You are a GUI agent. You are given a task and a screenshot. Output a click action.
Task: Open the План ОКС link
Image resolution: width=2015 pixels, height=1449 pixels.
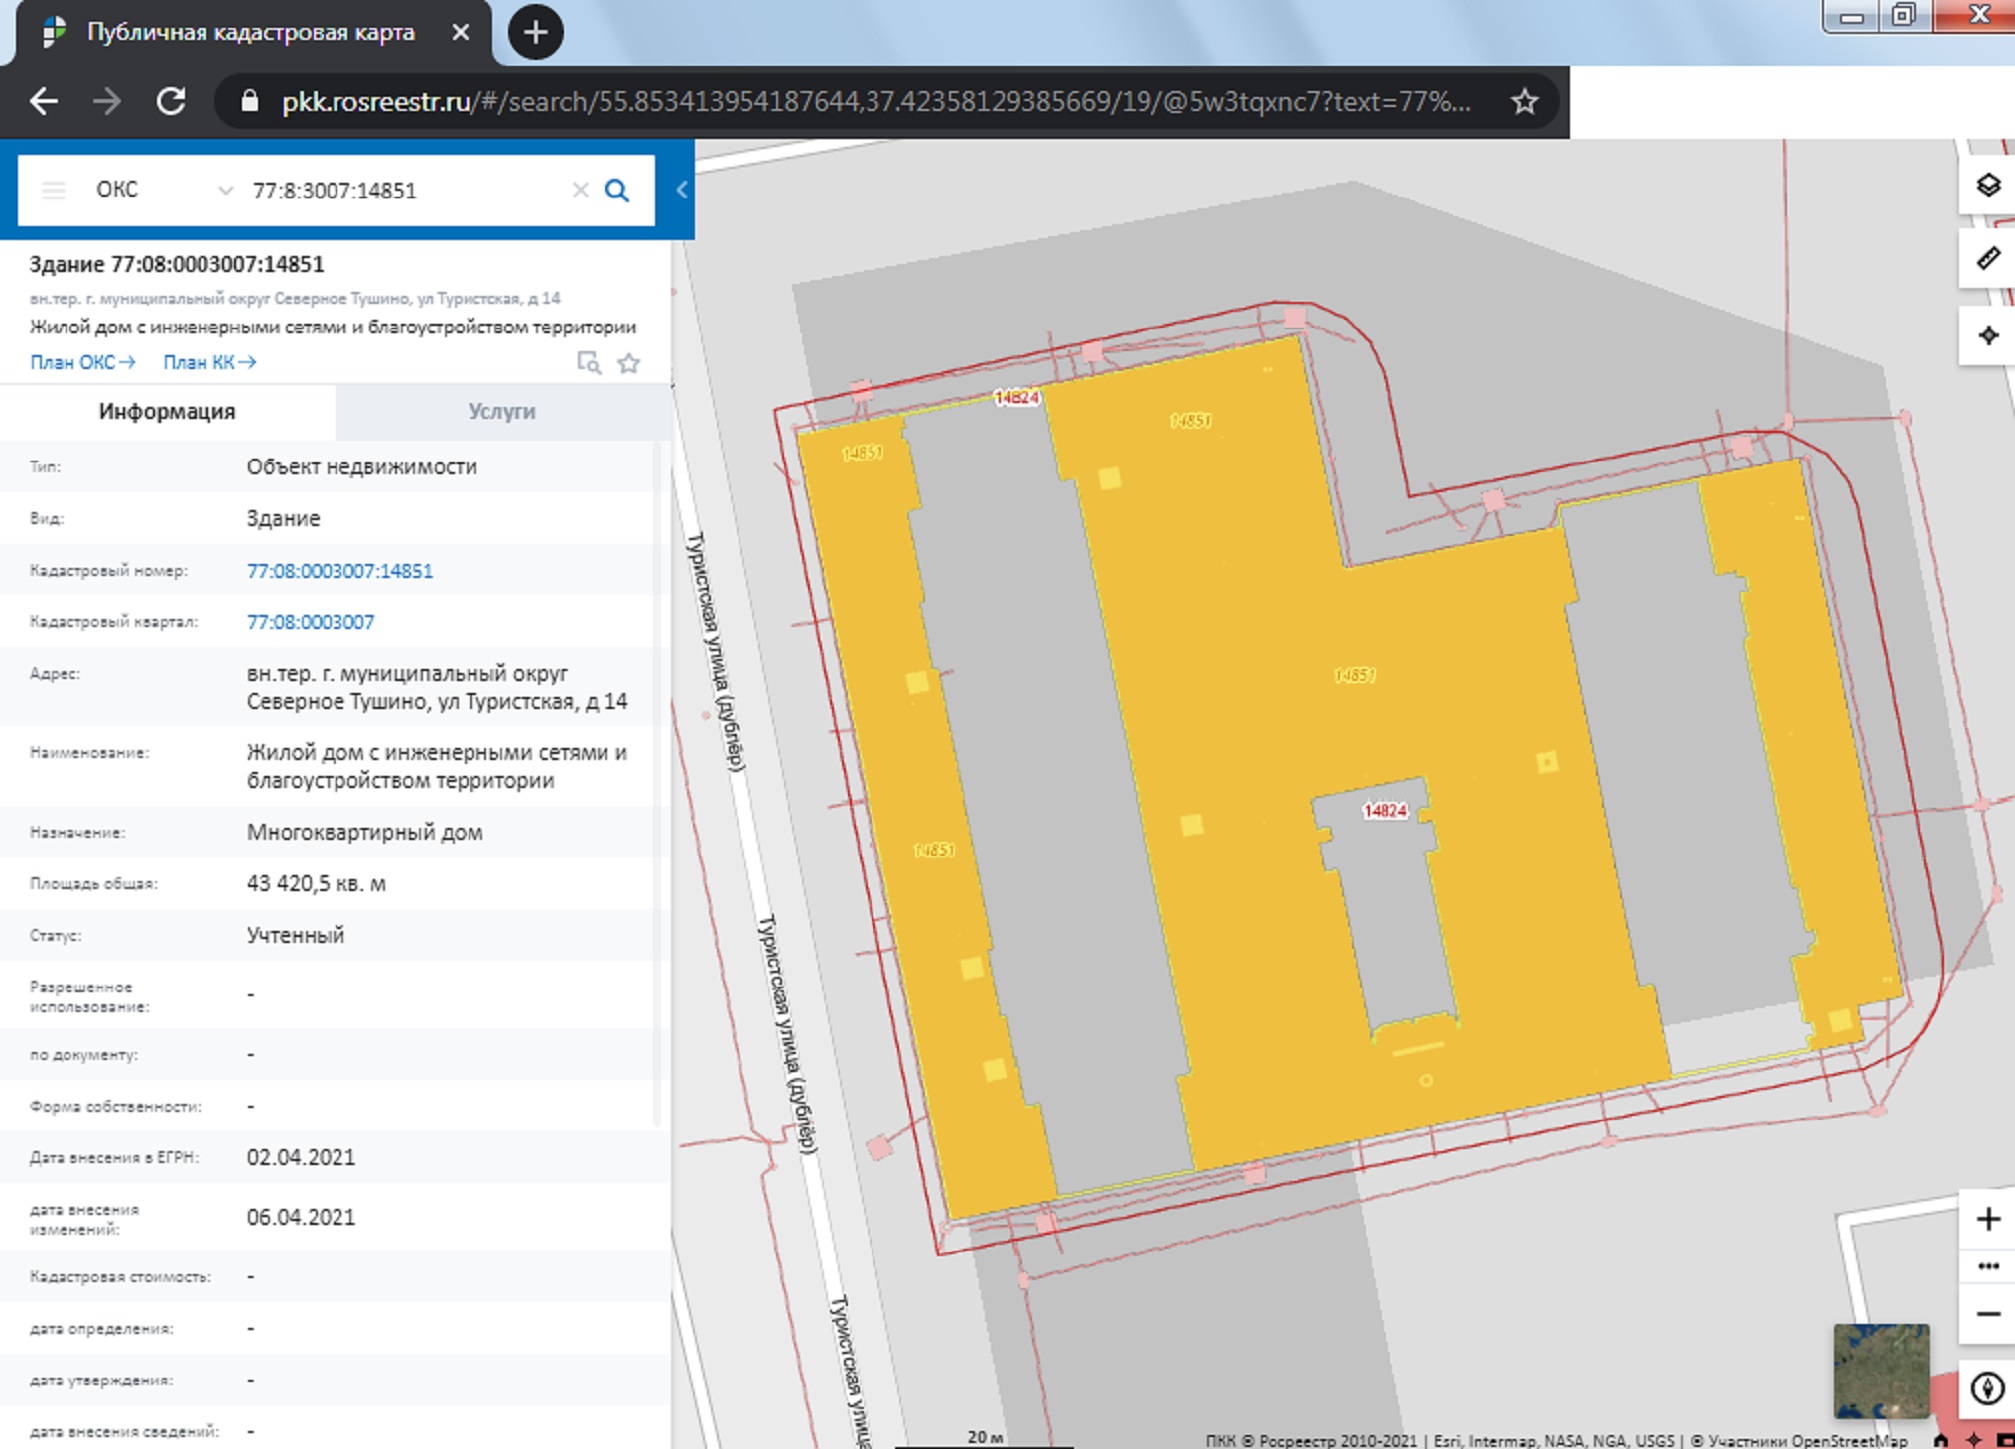tap(82, 363)
